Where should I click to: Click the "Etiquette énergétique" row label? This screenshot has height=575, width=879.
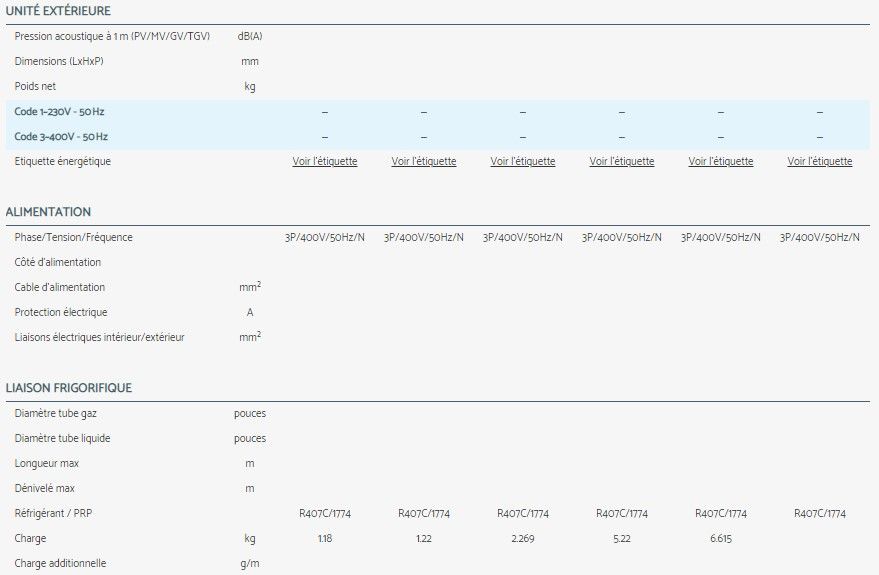point(63,162)
